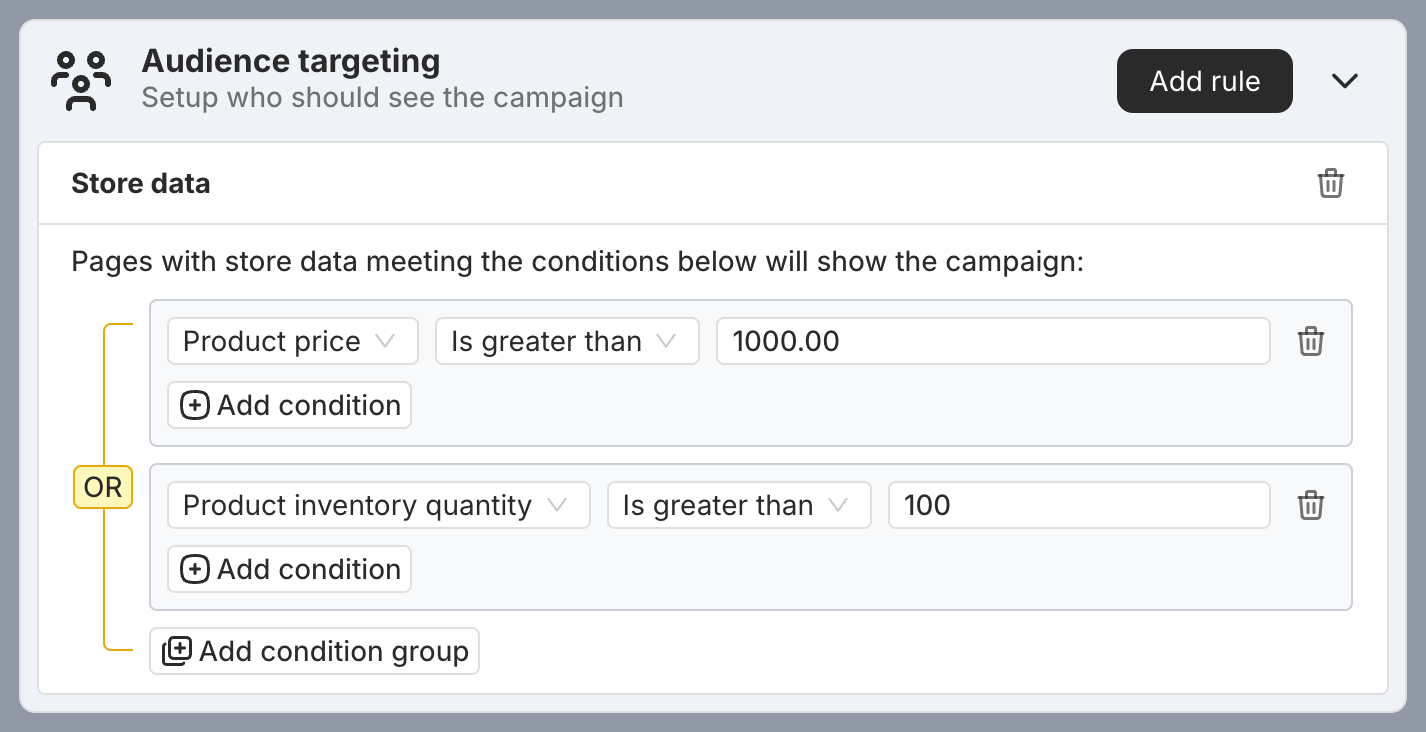
Task: Open the Product inventory quantity dropdown
Action: pos(379,506)
